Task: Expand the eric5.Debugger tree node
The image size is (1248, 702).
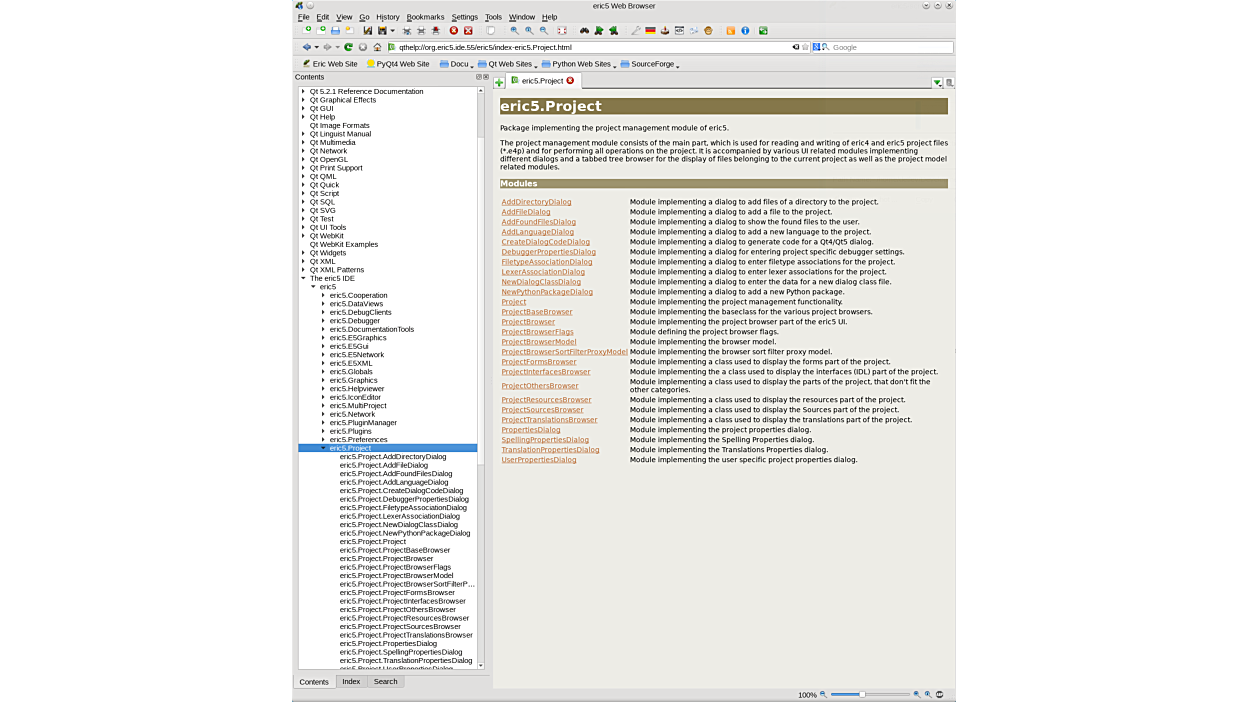Action: (323, 321)
